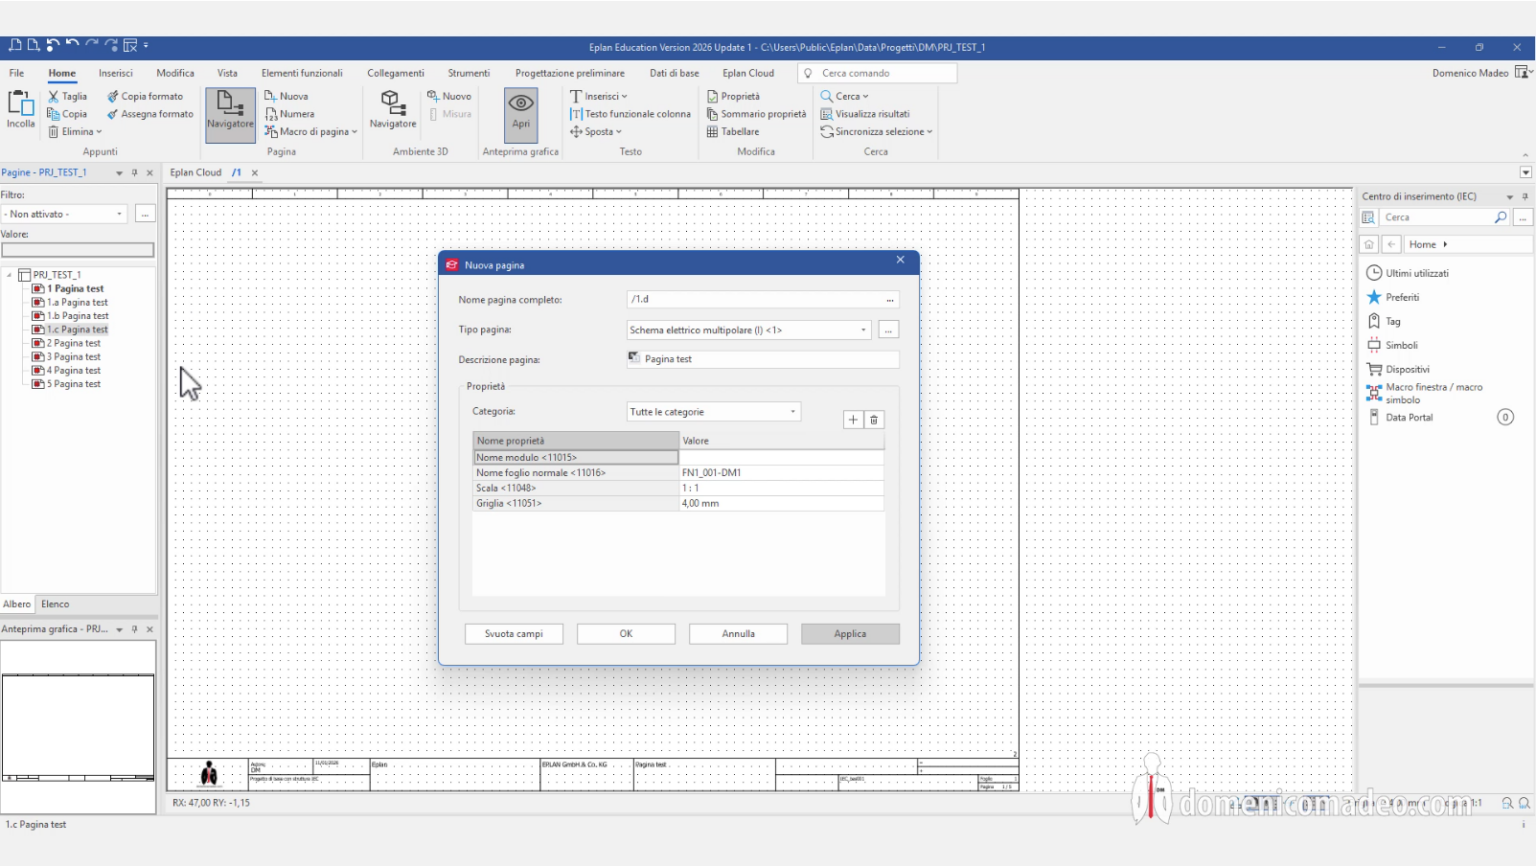
Task: Click the Cerca comando search field
Action: coord(877,72)
